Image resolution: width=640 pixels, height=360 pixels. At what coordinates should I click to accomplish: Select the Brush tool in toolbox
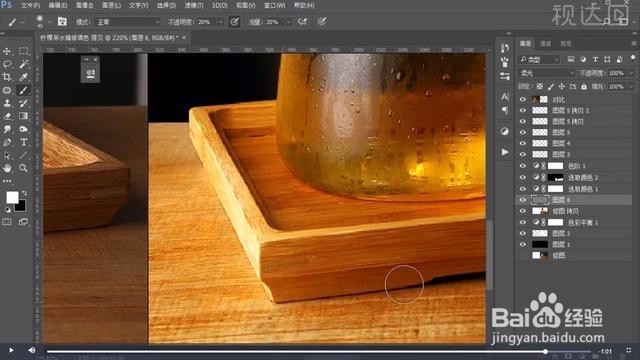point(23,90)
